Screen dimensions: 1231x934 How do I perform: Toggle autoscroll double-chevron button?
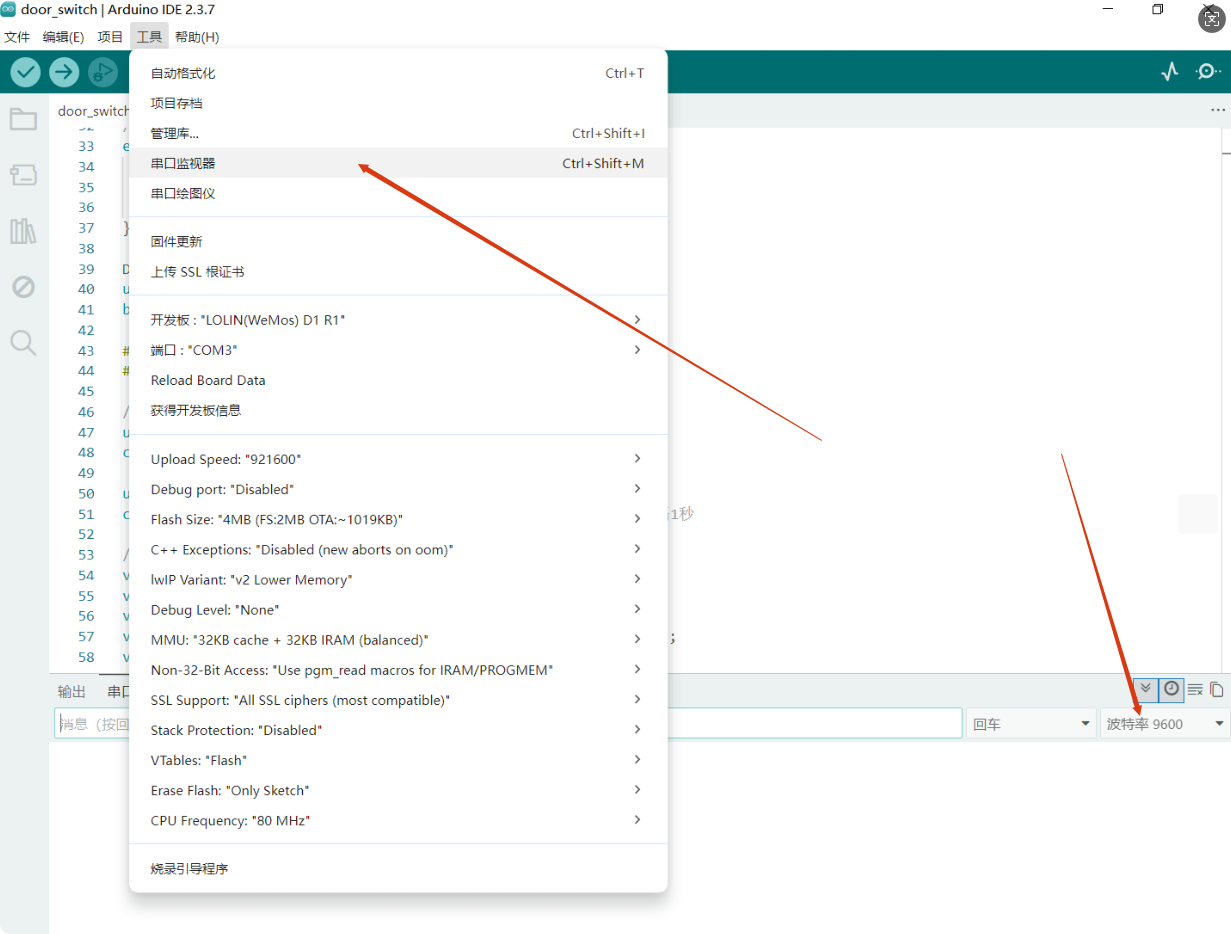tap(1146, 689)
